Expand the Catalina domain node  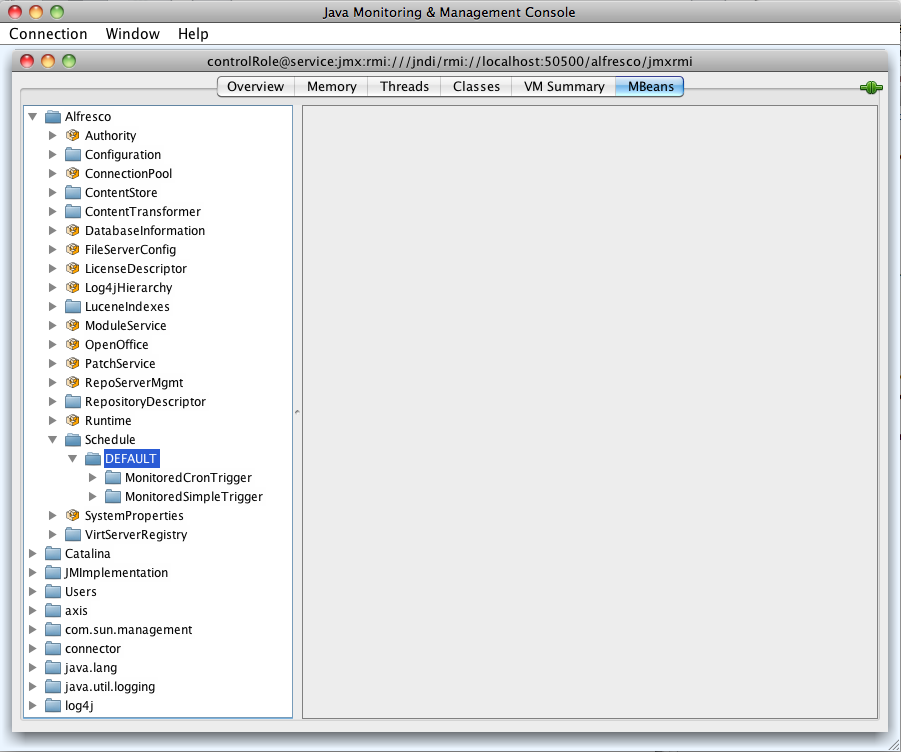pos(33,553)
